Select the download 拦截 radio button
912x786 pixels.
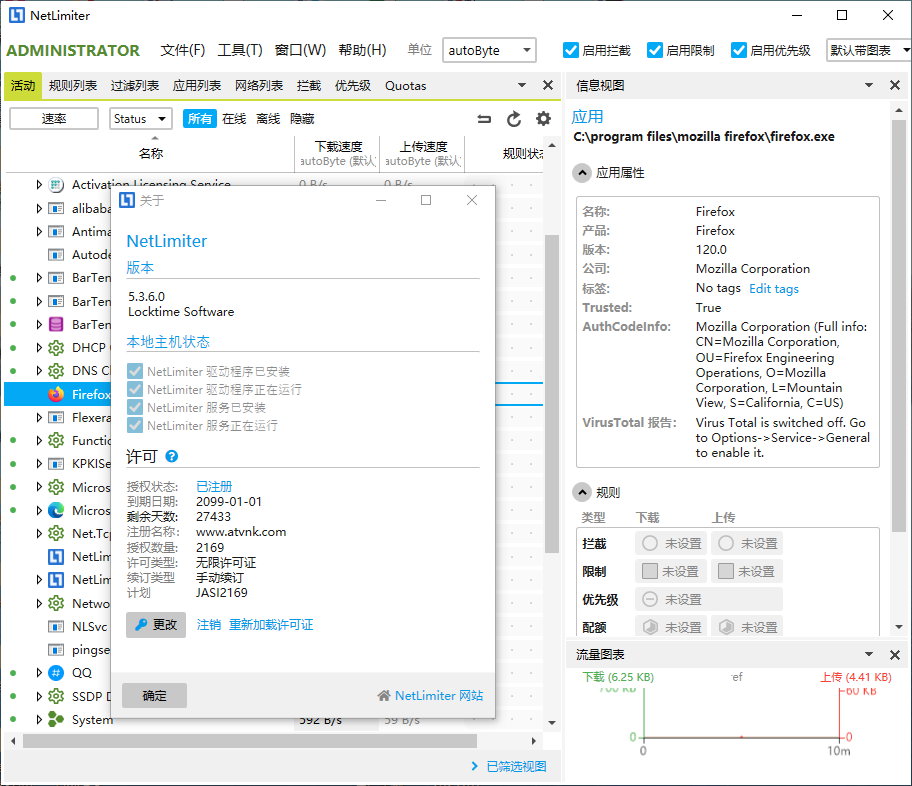point(650,543)
